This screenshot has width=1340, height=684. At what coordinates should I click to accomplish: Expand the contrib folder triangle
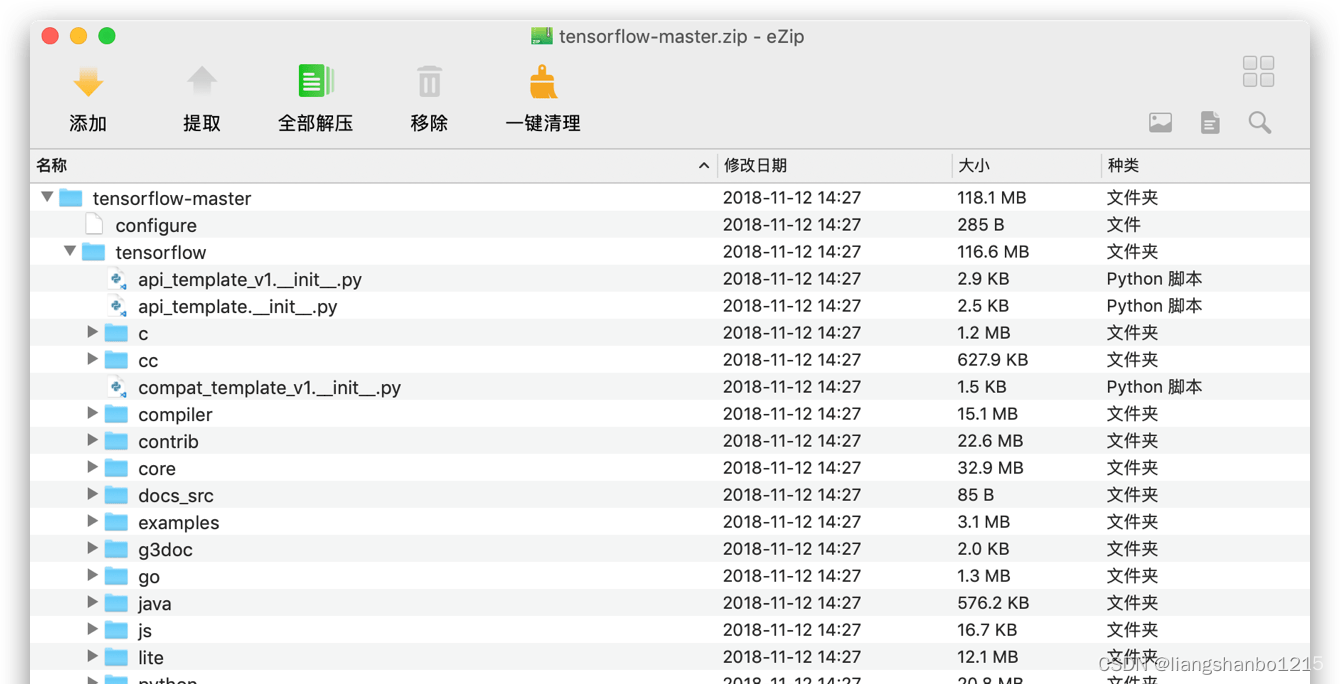pyautogui.click(x=93, y=440)
